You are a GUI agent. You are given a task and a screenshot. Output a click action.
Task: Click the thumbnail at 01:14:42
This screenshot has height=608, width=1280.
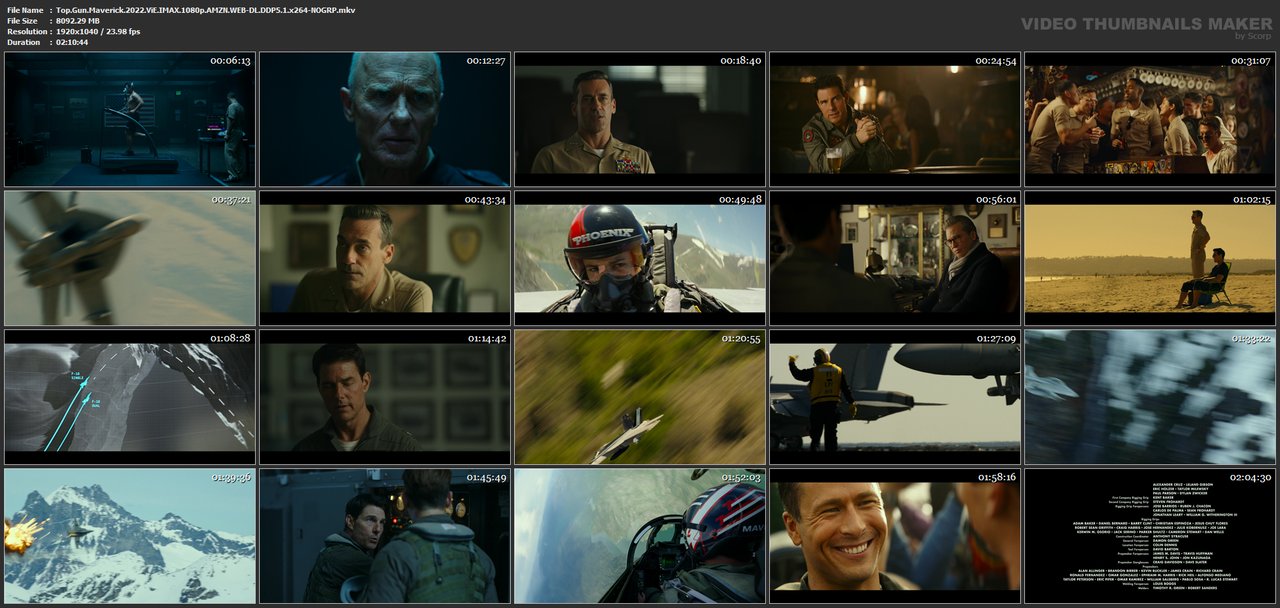click(x=385, y=397)
